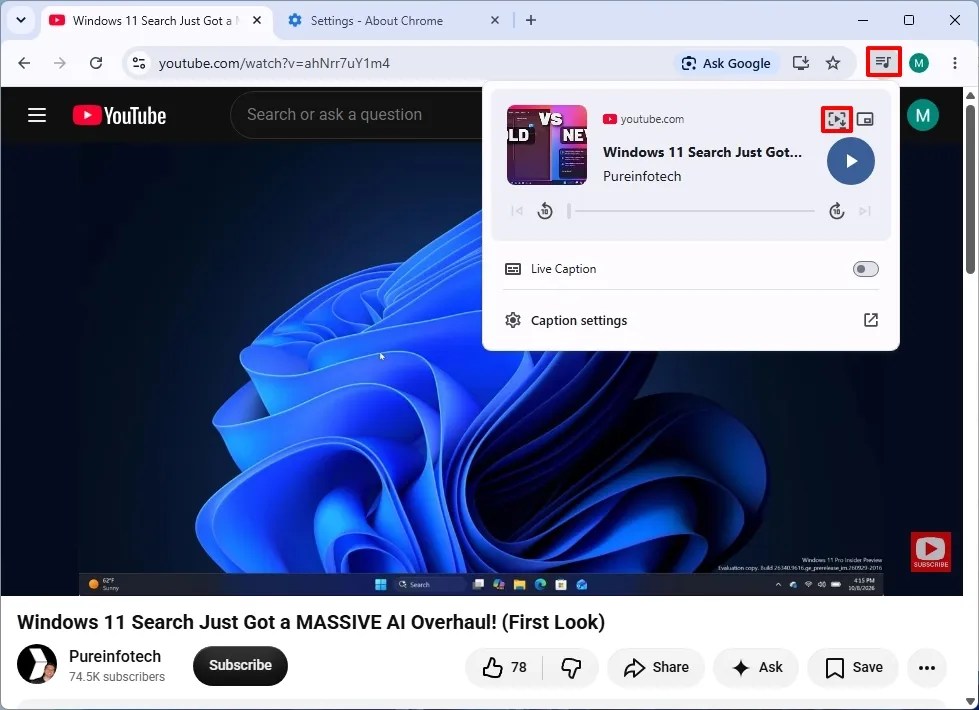This screenshot has width=979, height=710.
Task: Like the video with thumbs up
Action: pyautogui.click(x=504, y=668)
